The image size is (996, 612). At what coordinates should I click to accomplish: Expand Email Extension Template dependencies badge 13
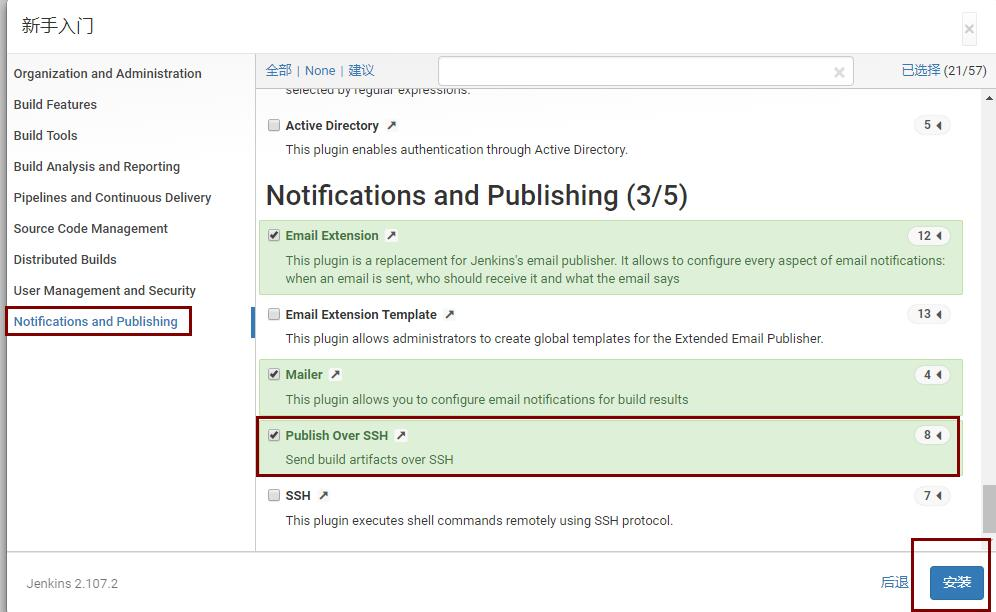[929, 314]
